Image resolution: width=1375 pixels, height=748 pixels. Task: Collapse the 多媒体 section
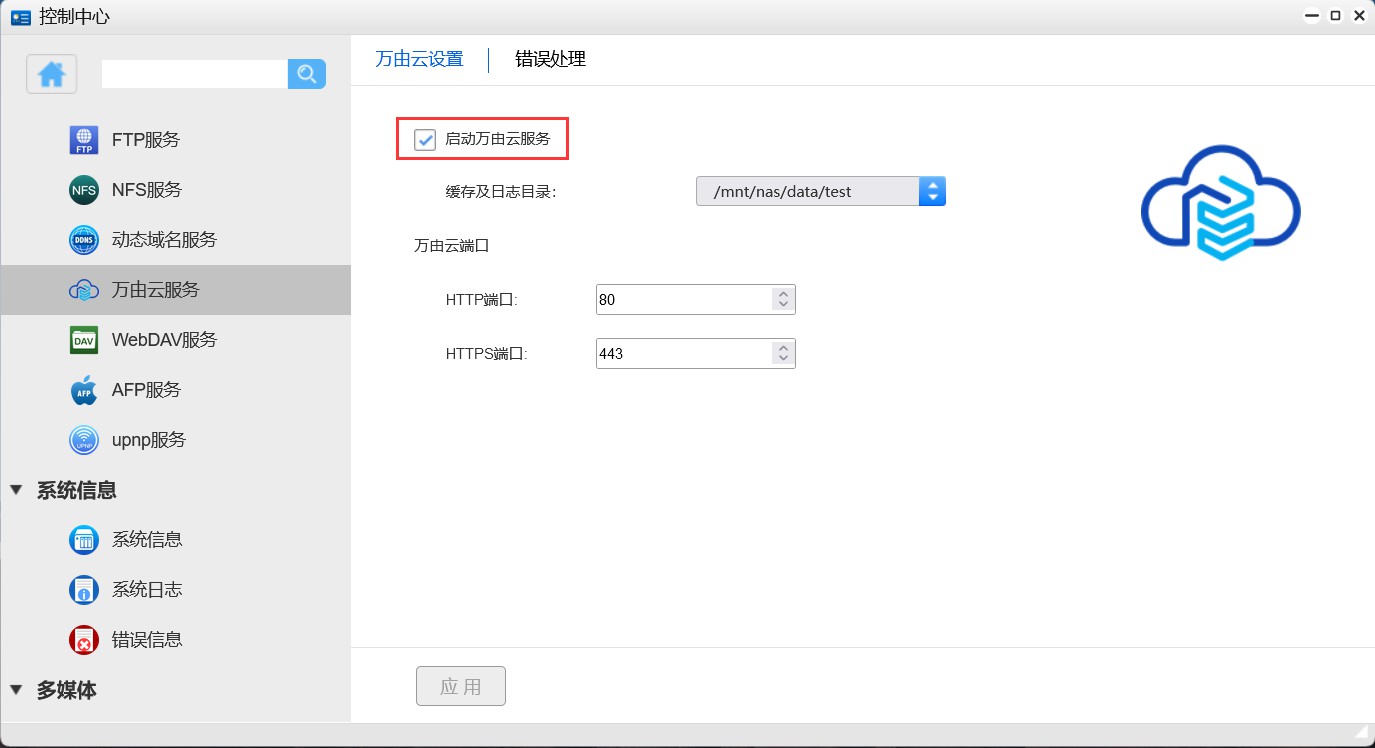pyautogui.click(x=16, y=690)
